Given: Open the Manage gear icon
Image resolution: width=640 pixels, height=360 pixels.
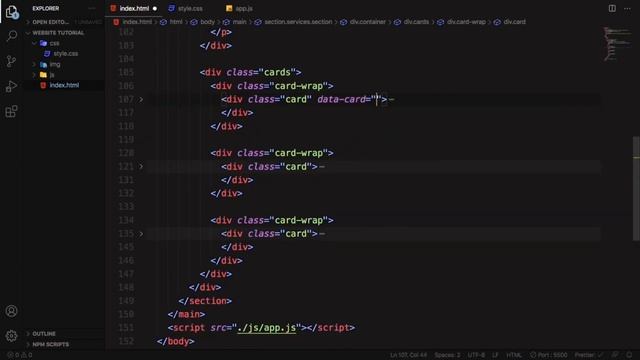Looking at the screenshot, I should 11,336.
